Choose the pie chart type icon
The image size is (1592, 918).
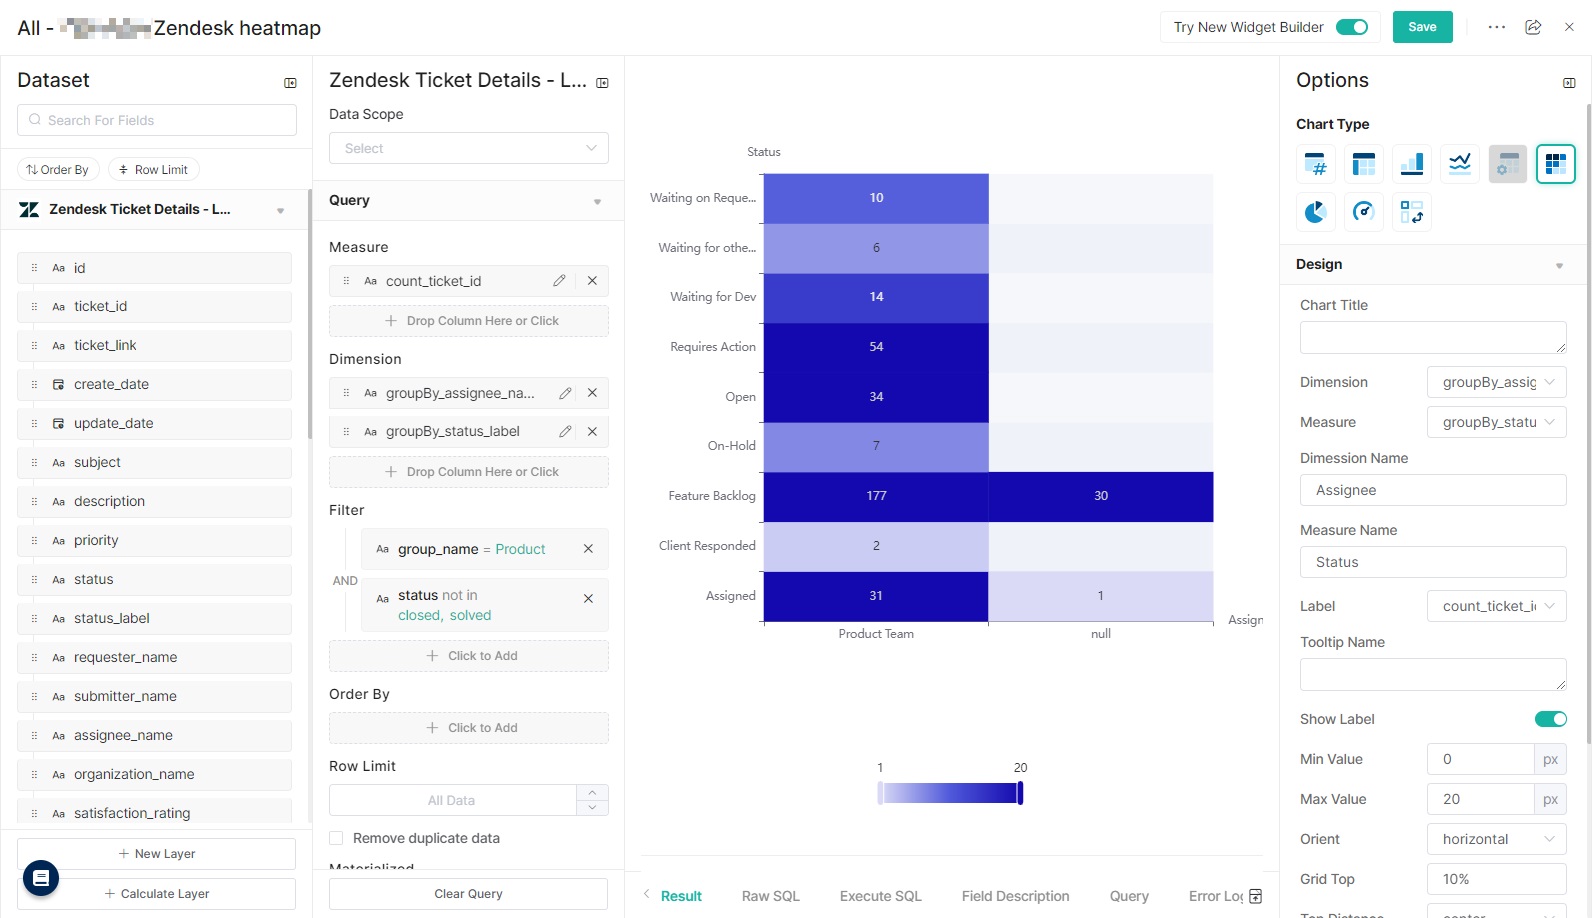[1315, 212]
